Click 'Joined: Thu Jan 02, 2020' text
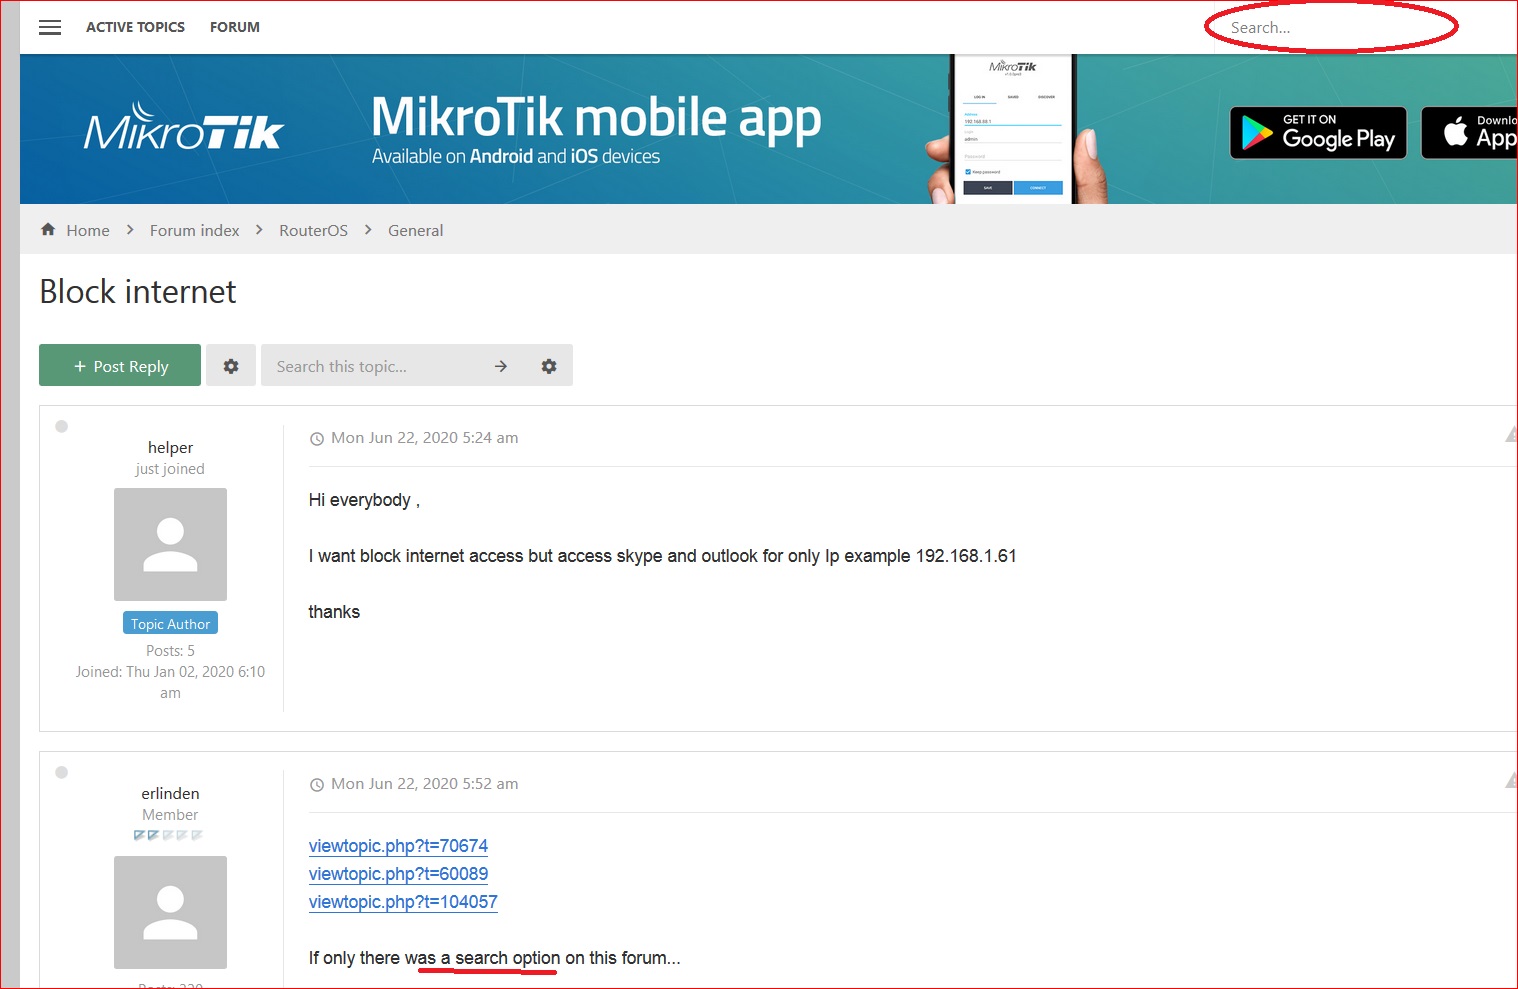The width and height of the screenshot is (1518, 989). coord(170,682)
